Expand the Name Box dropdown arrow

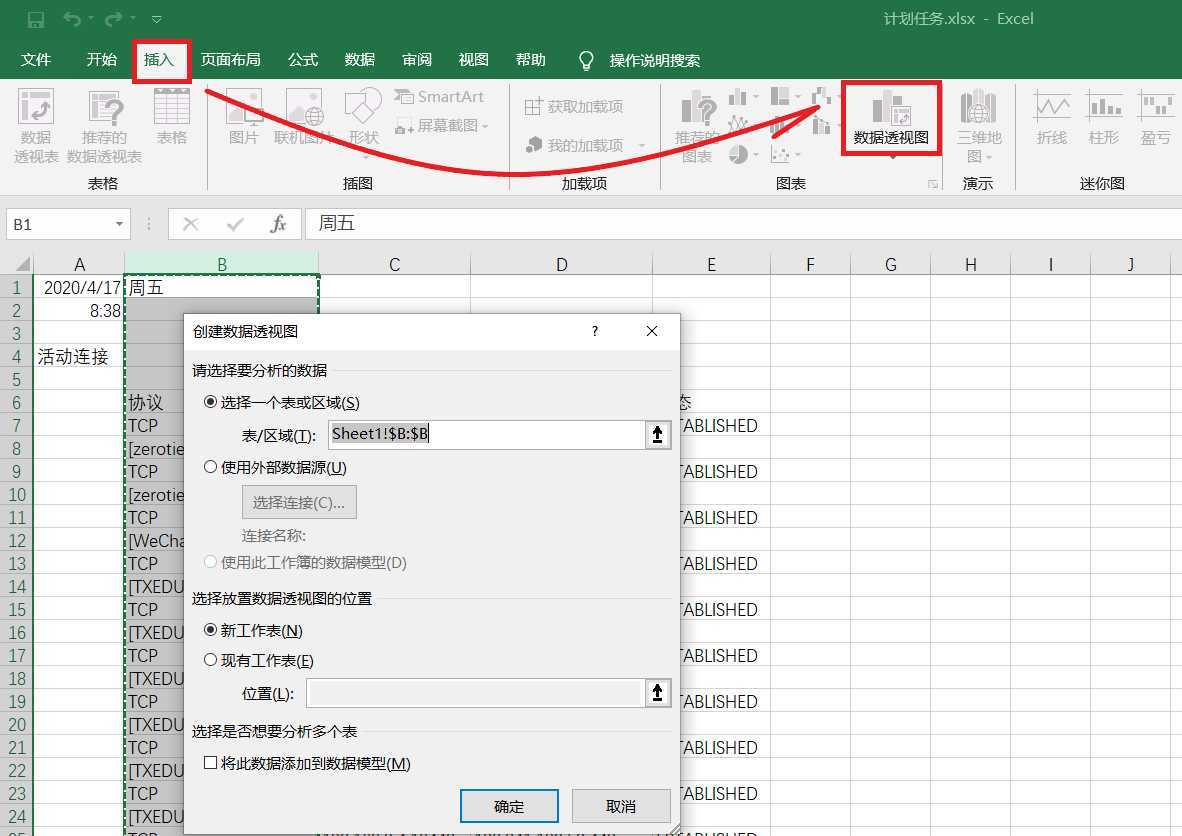[120, 224]
